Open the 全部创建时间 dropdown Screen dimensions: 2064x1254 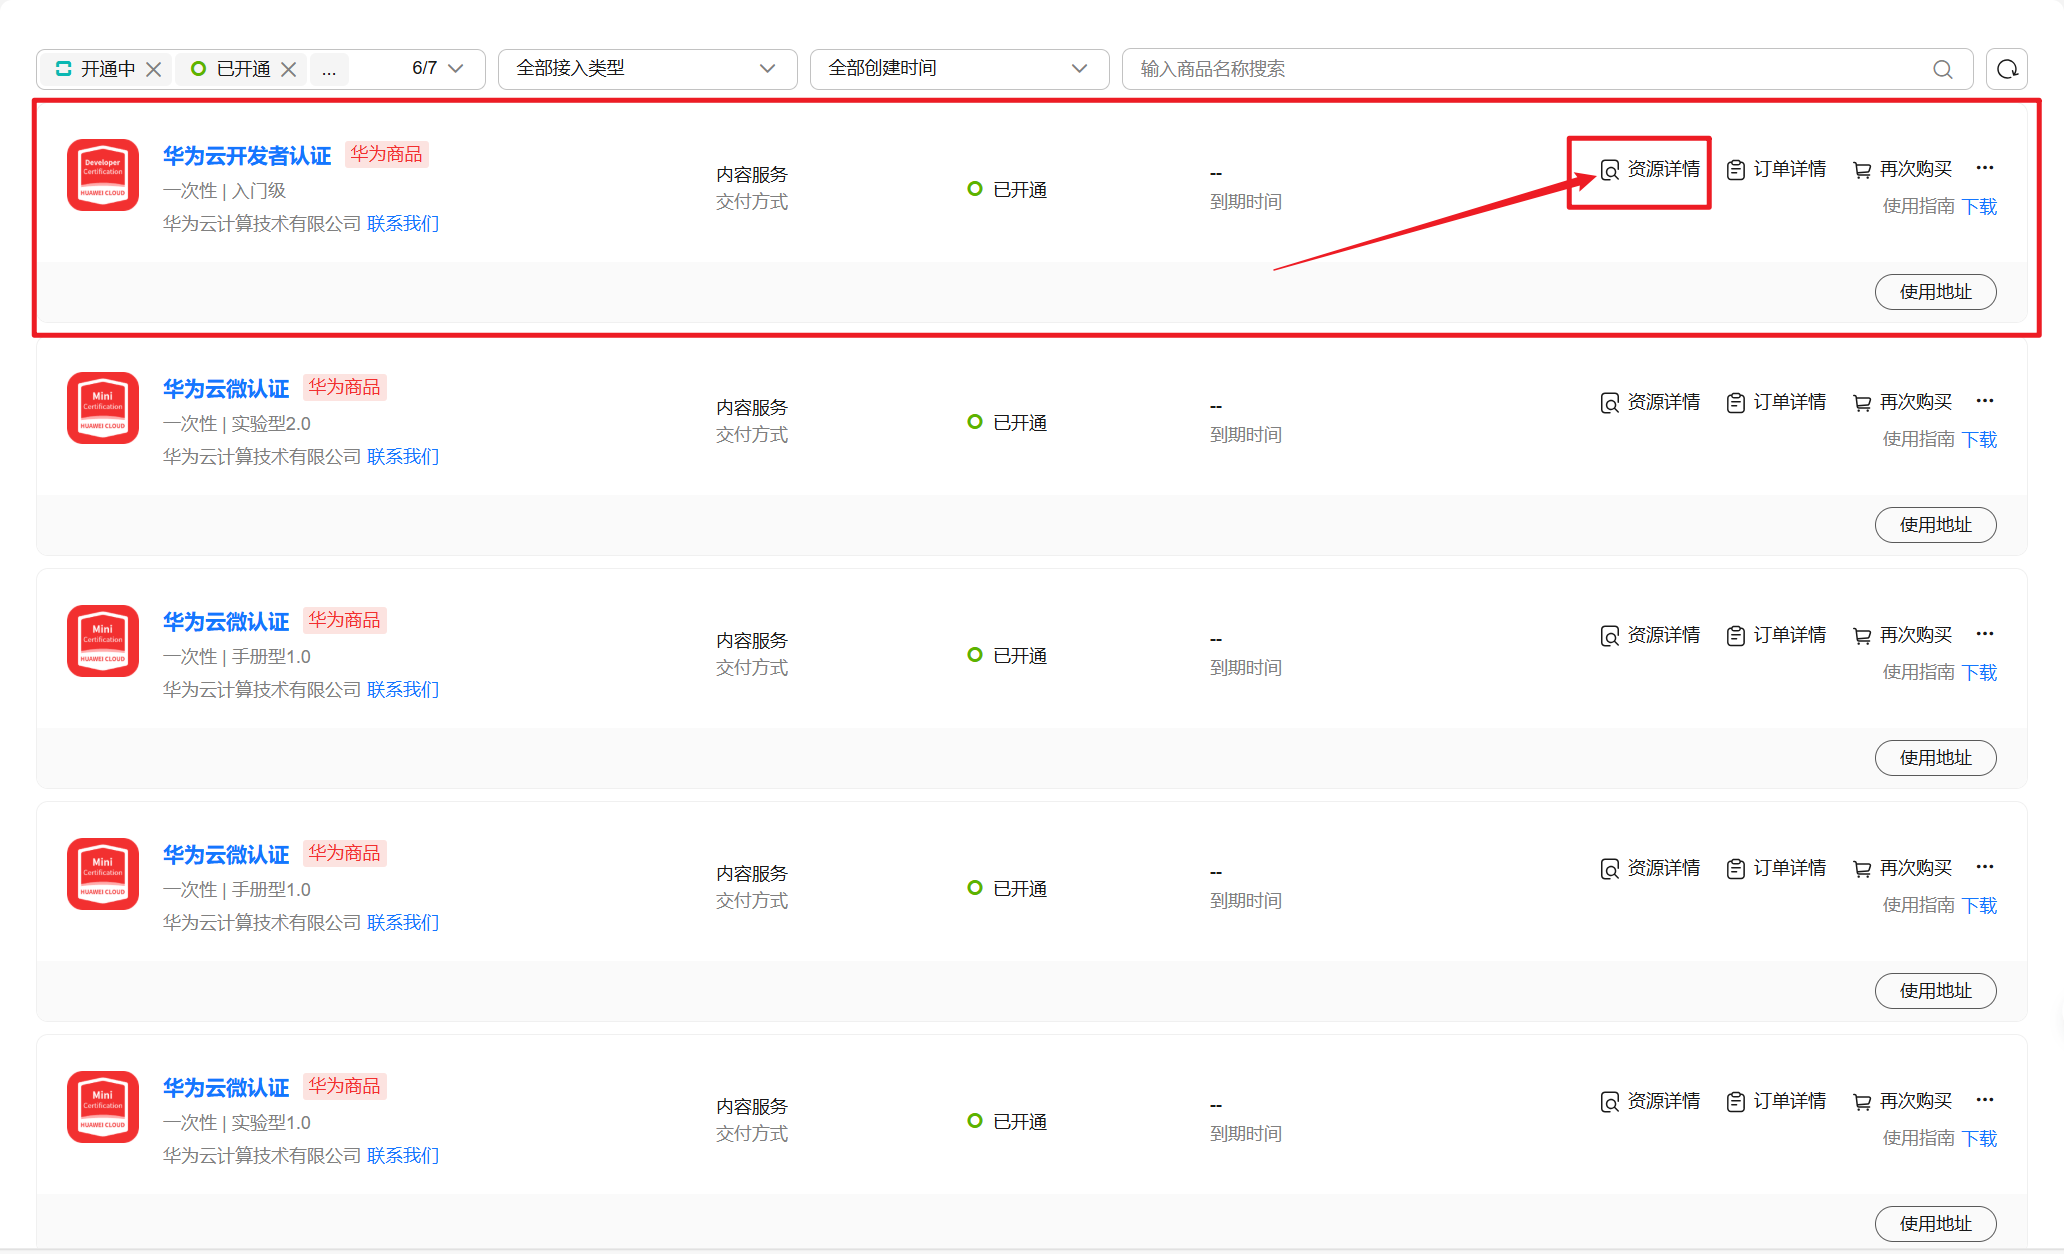[960, 68]
